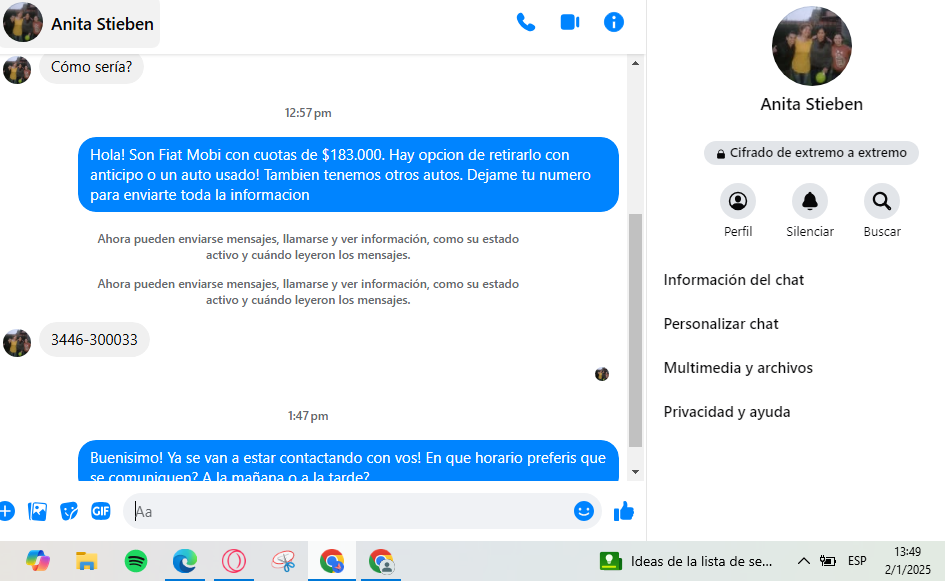Screen dimensions: 945x581
Task: Silence notifications with Silenciar bell
Action: [810, 202]
